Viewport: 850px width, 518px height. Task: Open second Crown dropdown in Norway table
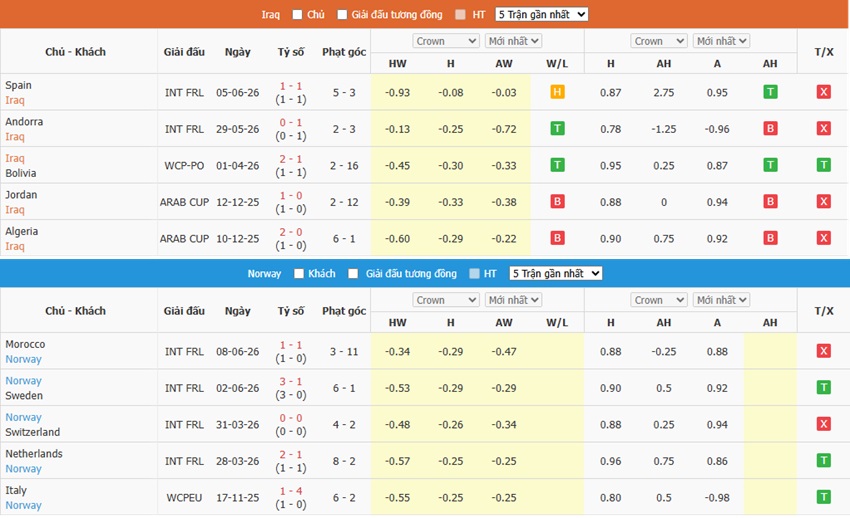coord(659,300)
